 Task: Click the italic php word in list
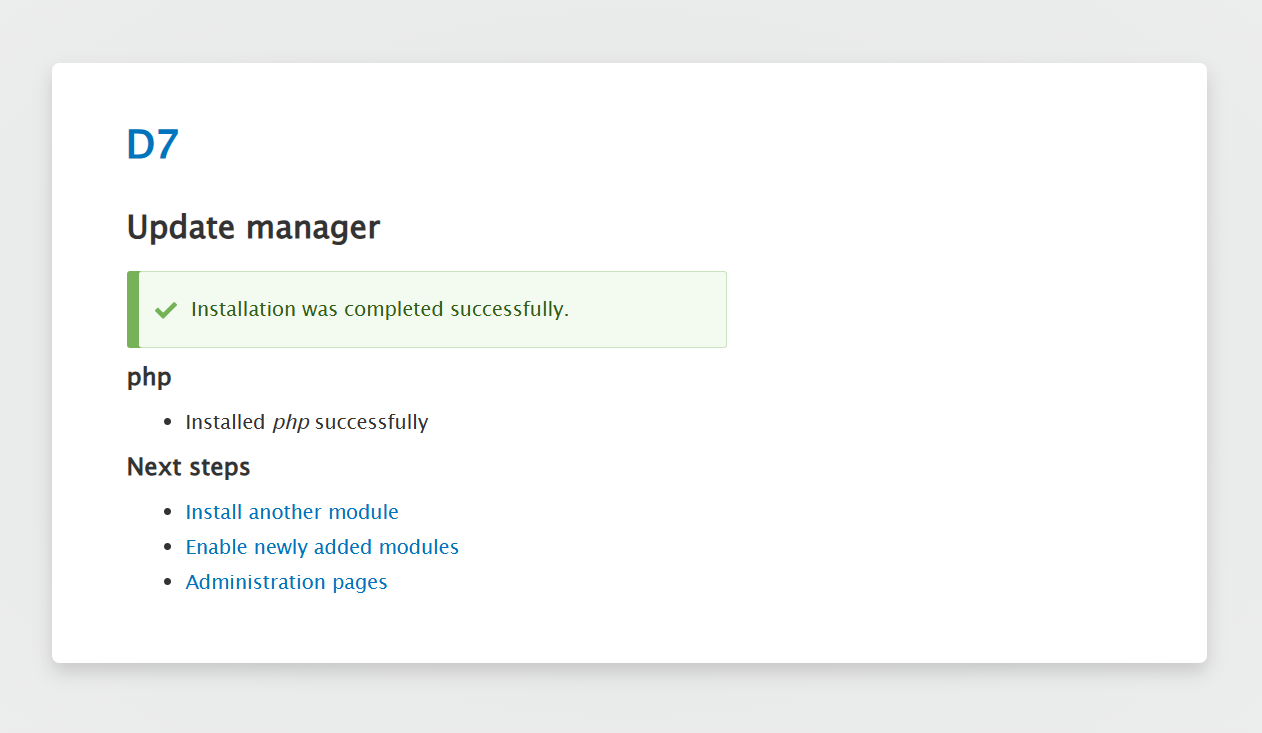click(290, 422)
